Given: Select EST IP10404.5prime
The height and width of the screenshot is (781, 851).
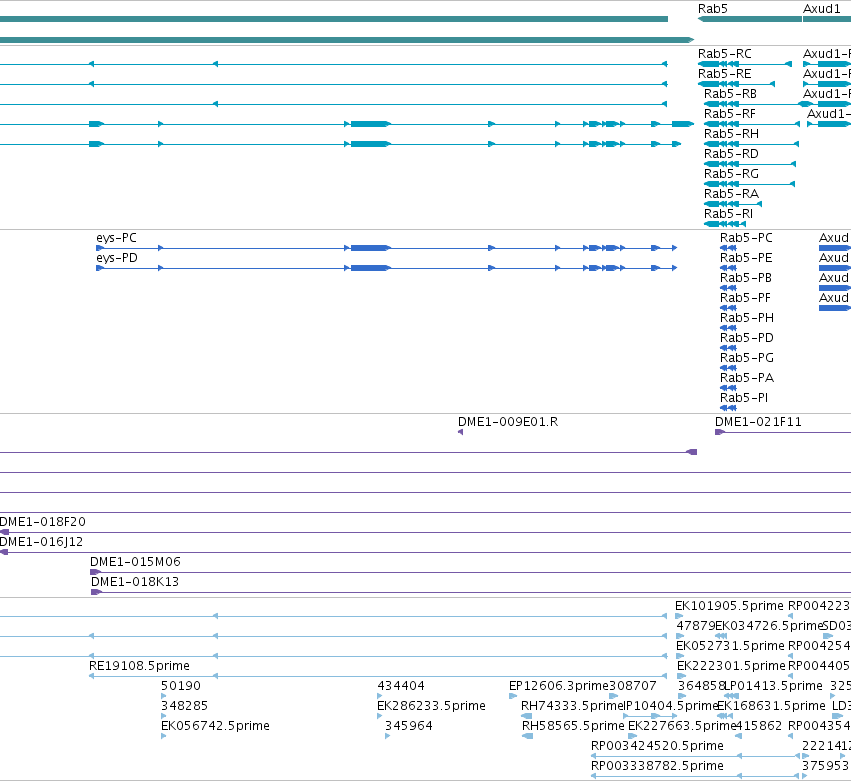Looking at the screenshot, I should coord(672,707).
